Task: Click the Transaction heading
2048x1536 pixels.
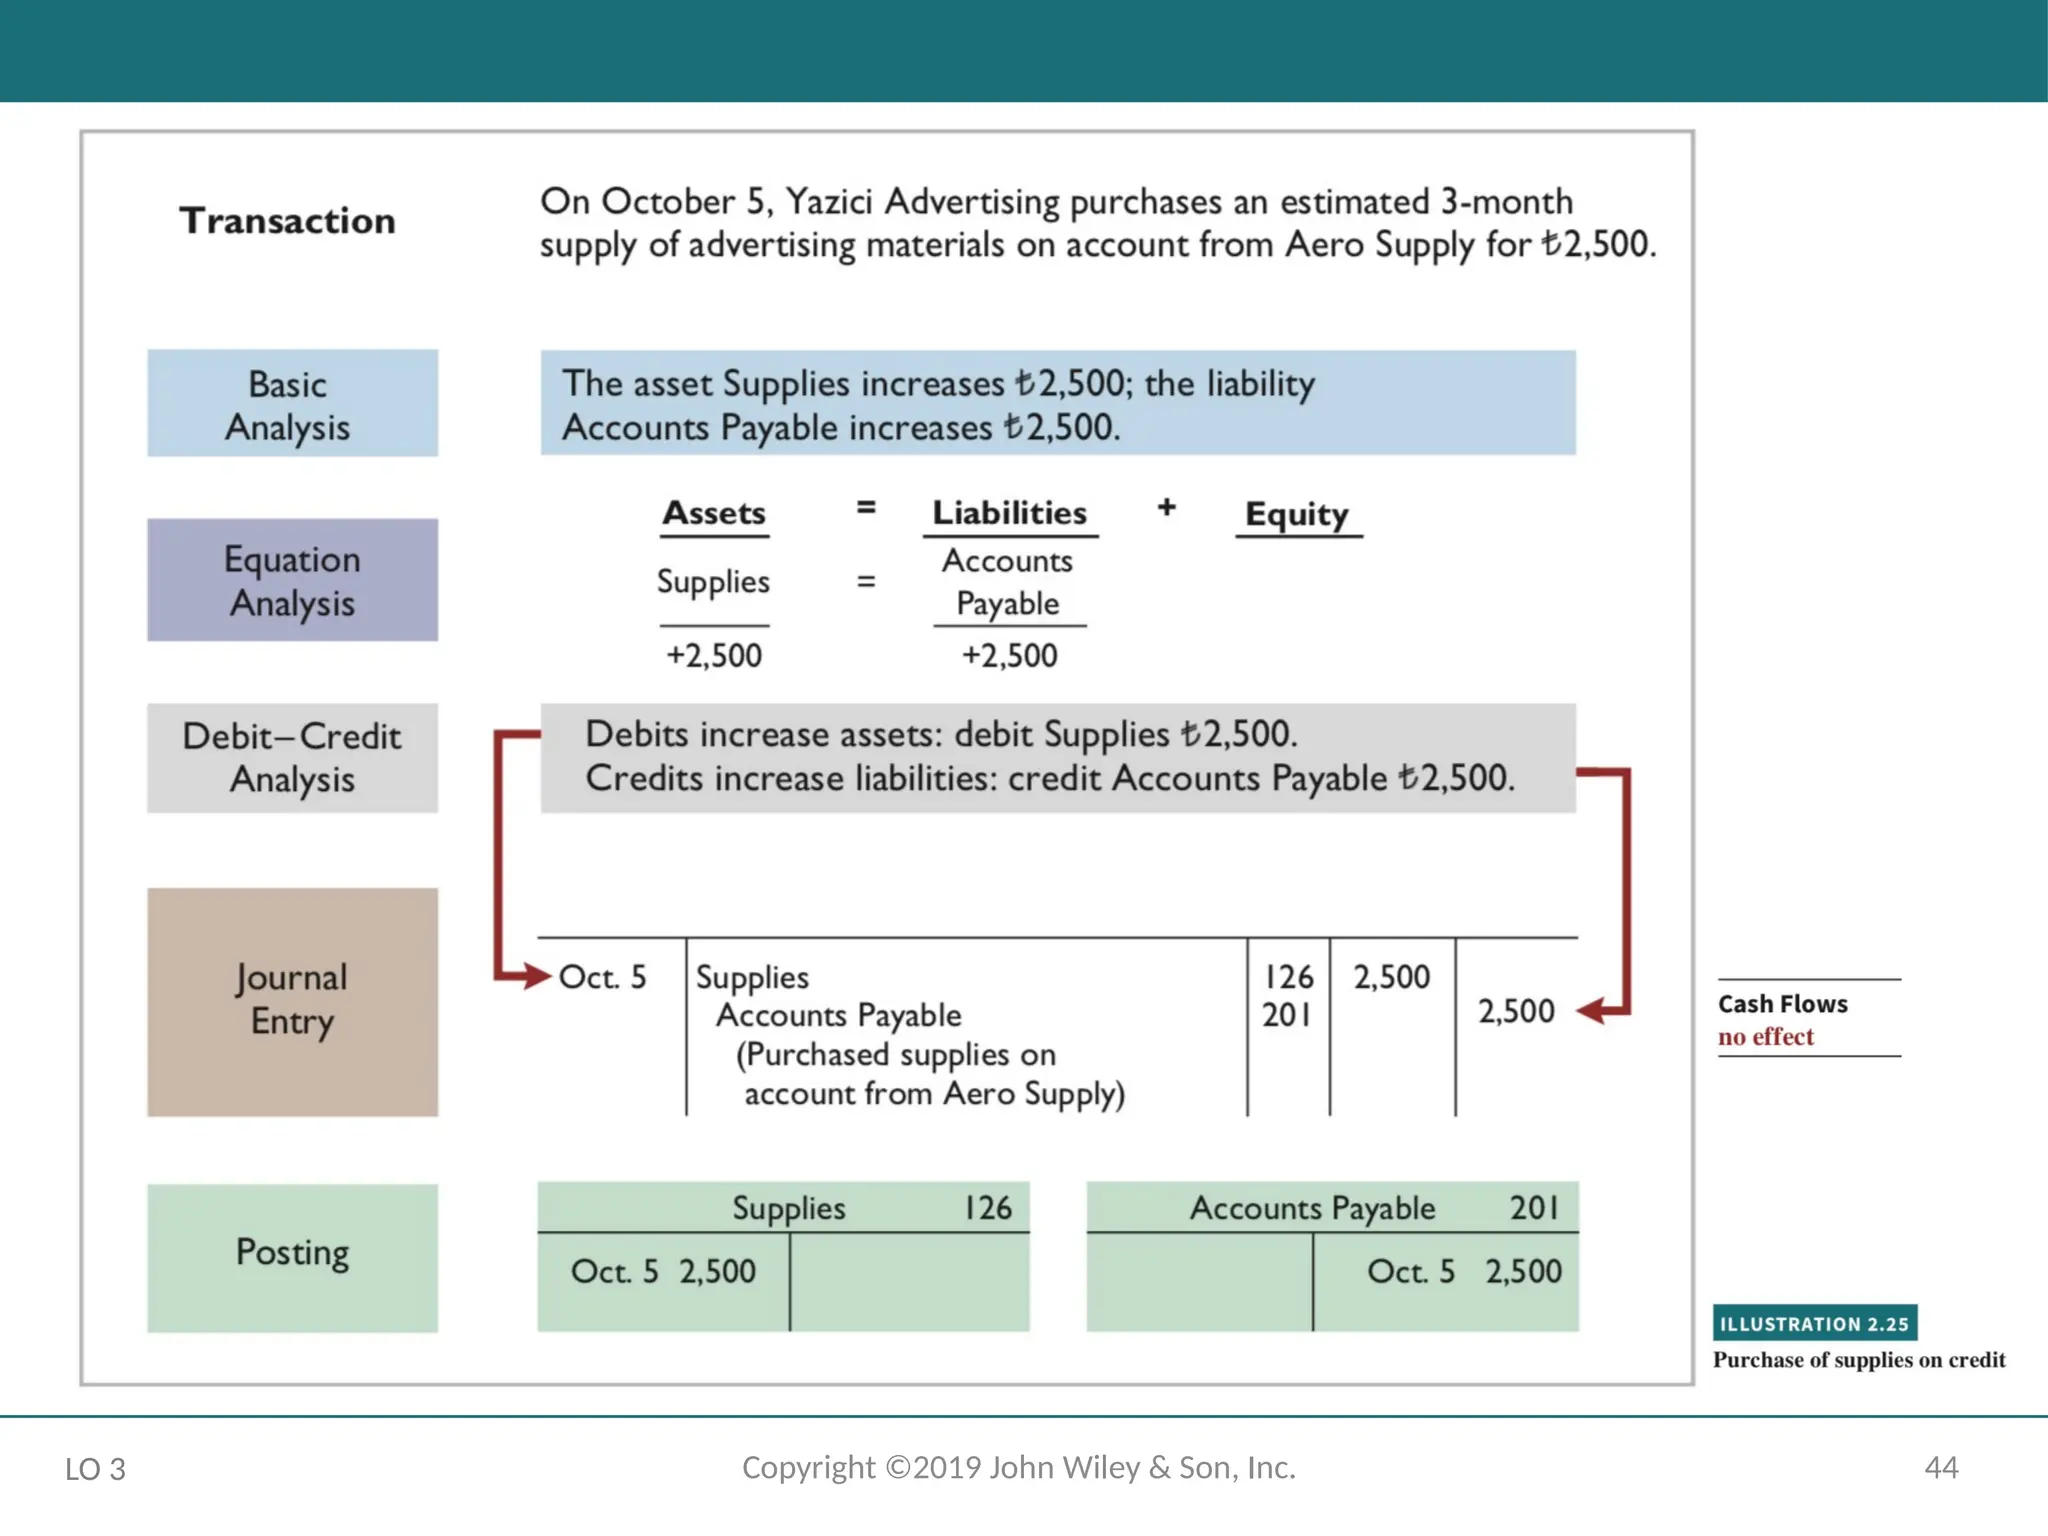Action: click(x=287, y=221)
